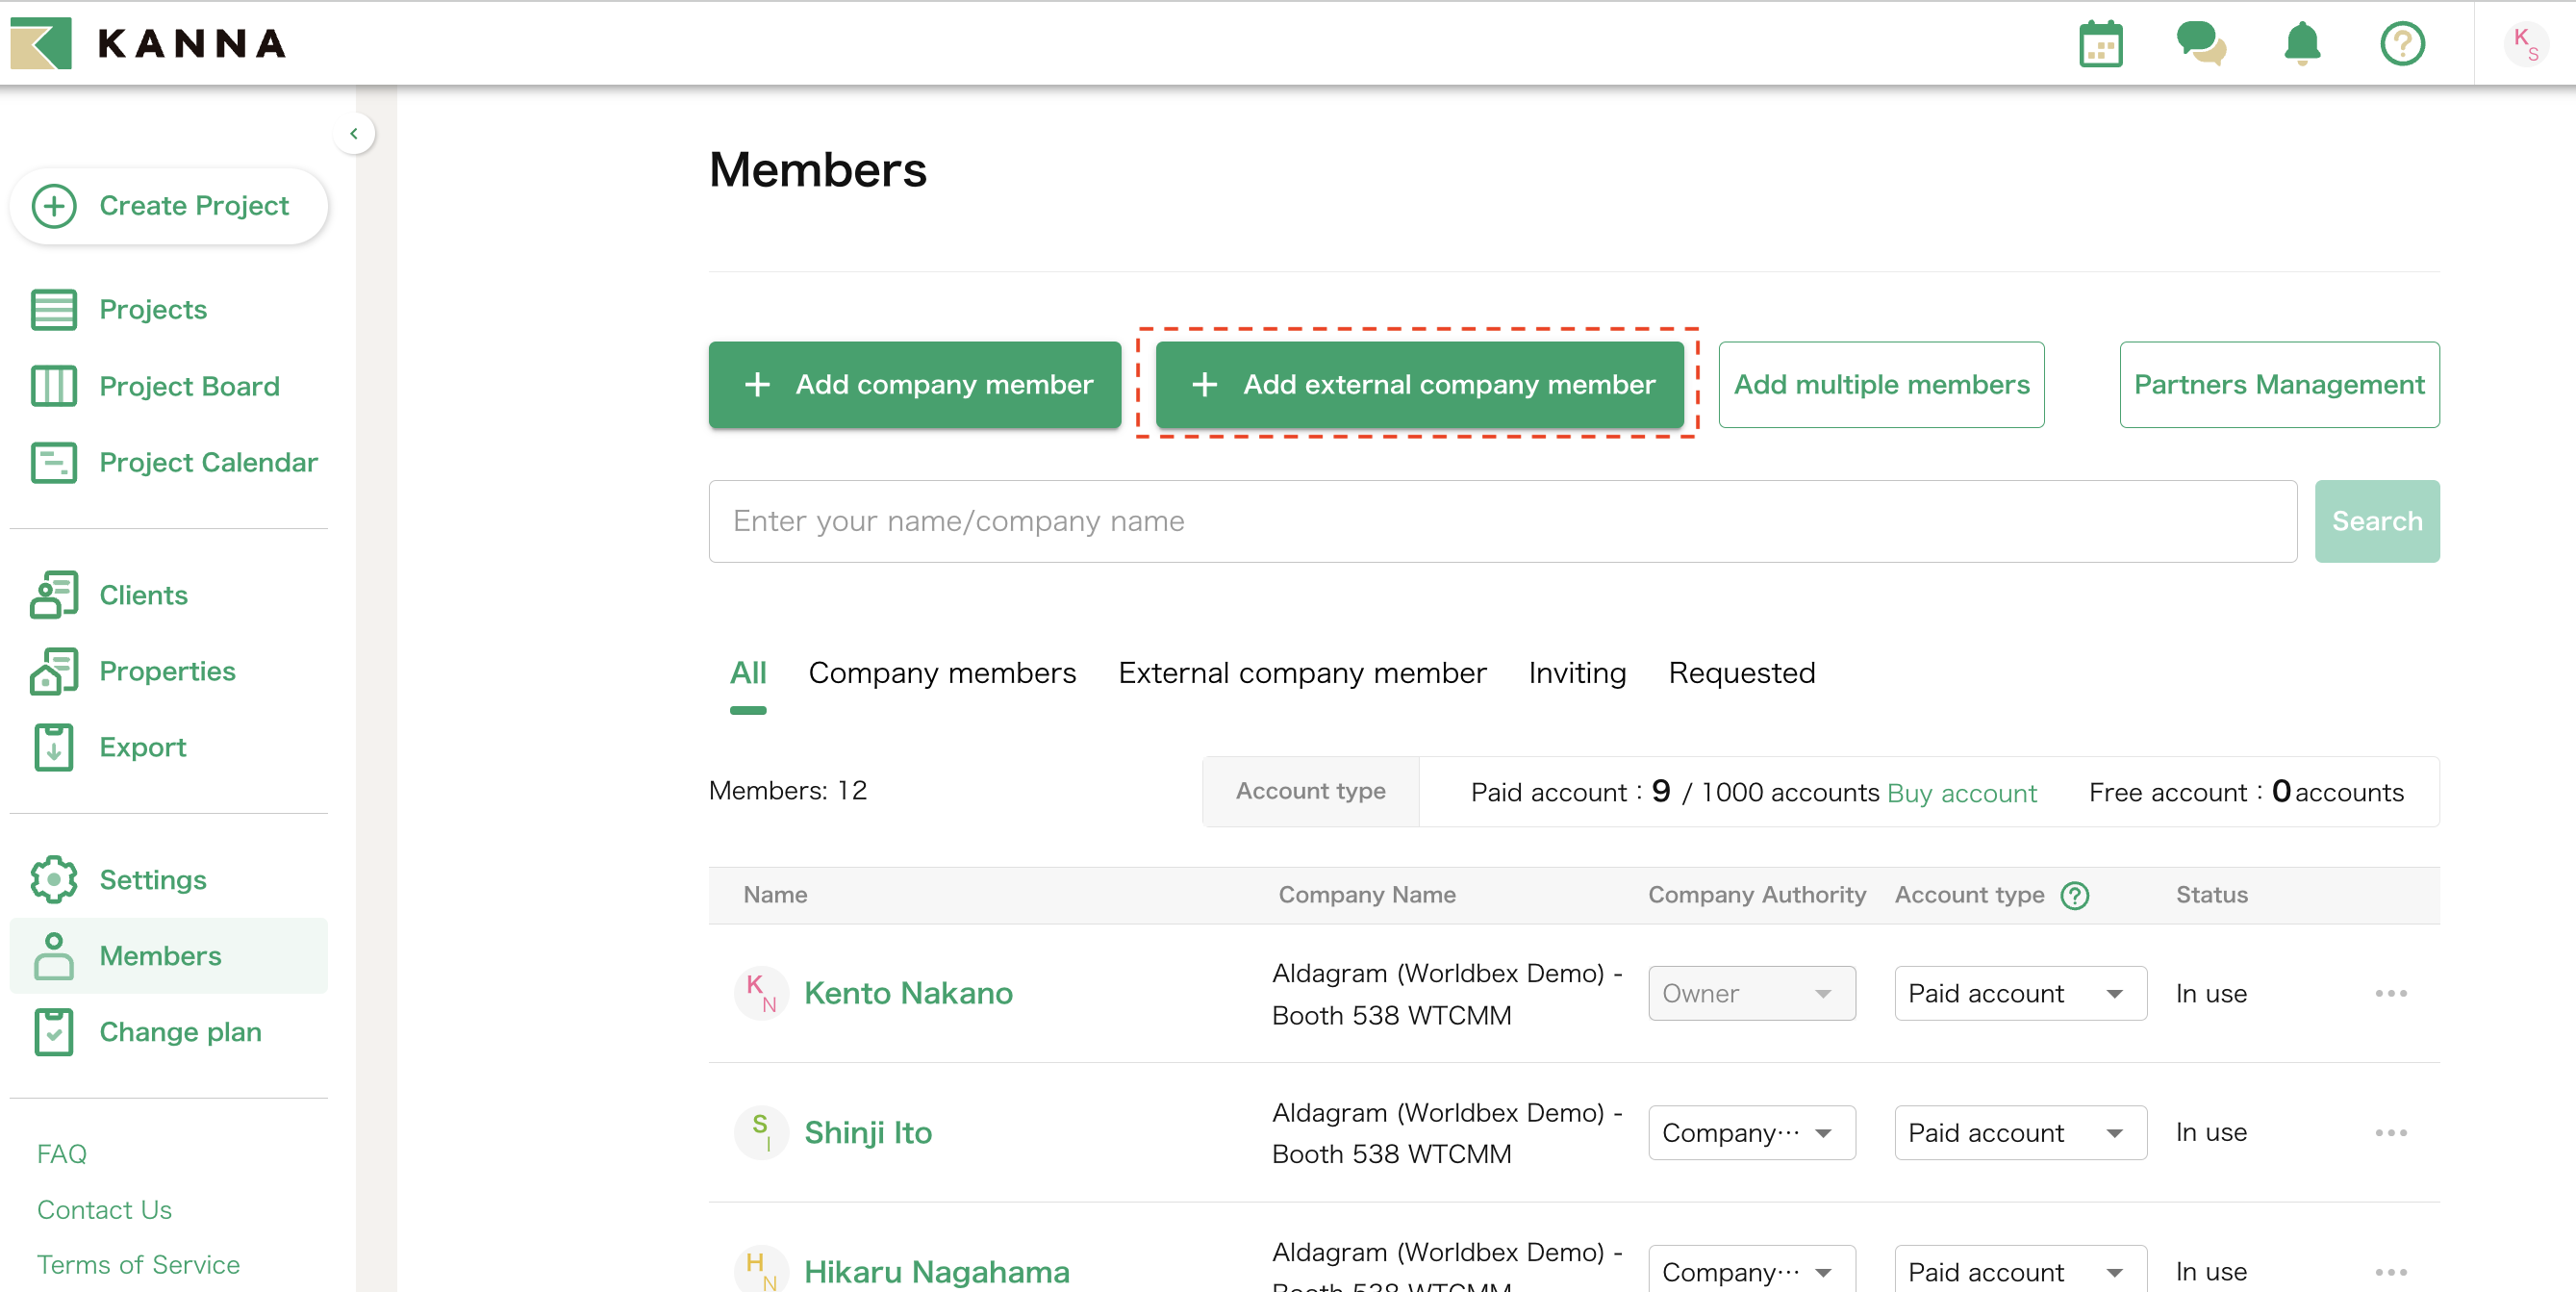Image resolution: width=2576 pixels, height=1292 pixels.
Task: Open more options for Shinji Ito row
Action: [x=2391, y=1132]
